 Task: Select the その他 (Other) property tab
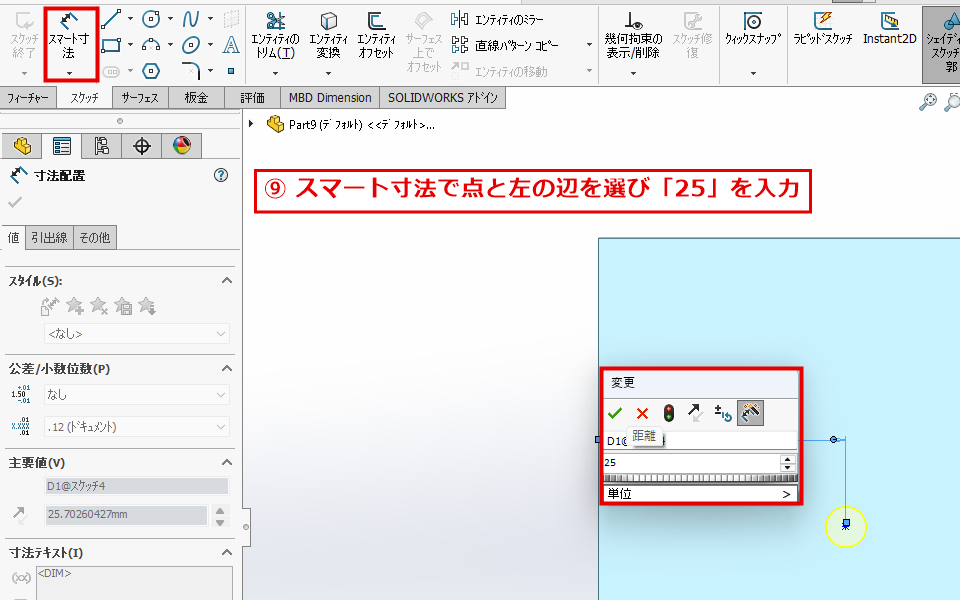click(95, 238)
